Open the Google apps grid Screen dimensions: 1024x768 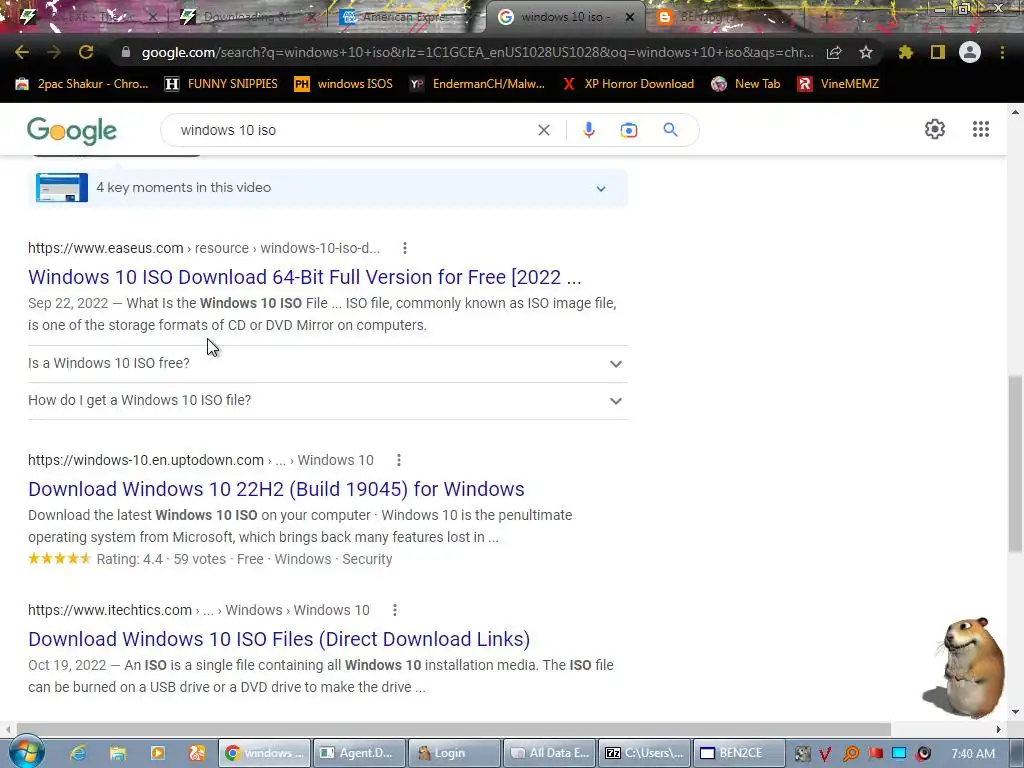click(x=980, y=129)
